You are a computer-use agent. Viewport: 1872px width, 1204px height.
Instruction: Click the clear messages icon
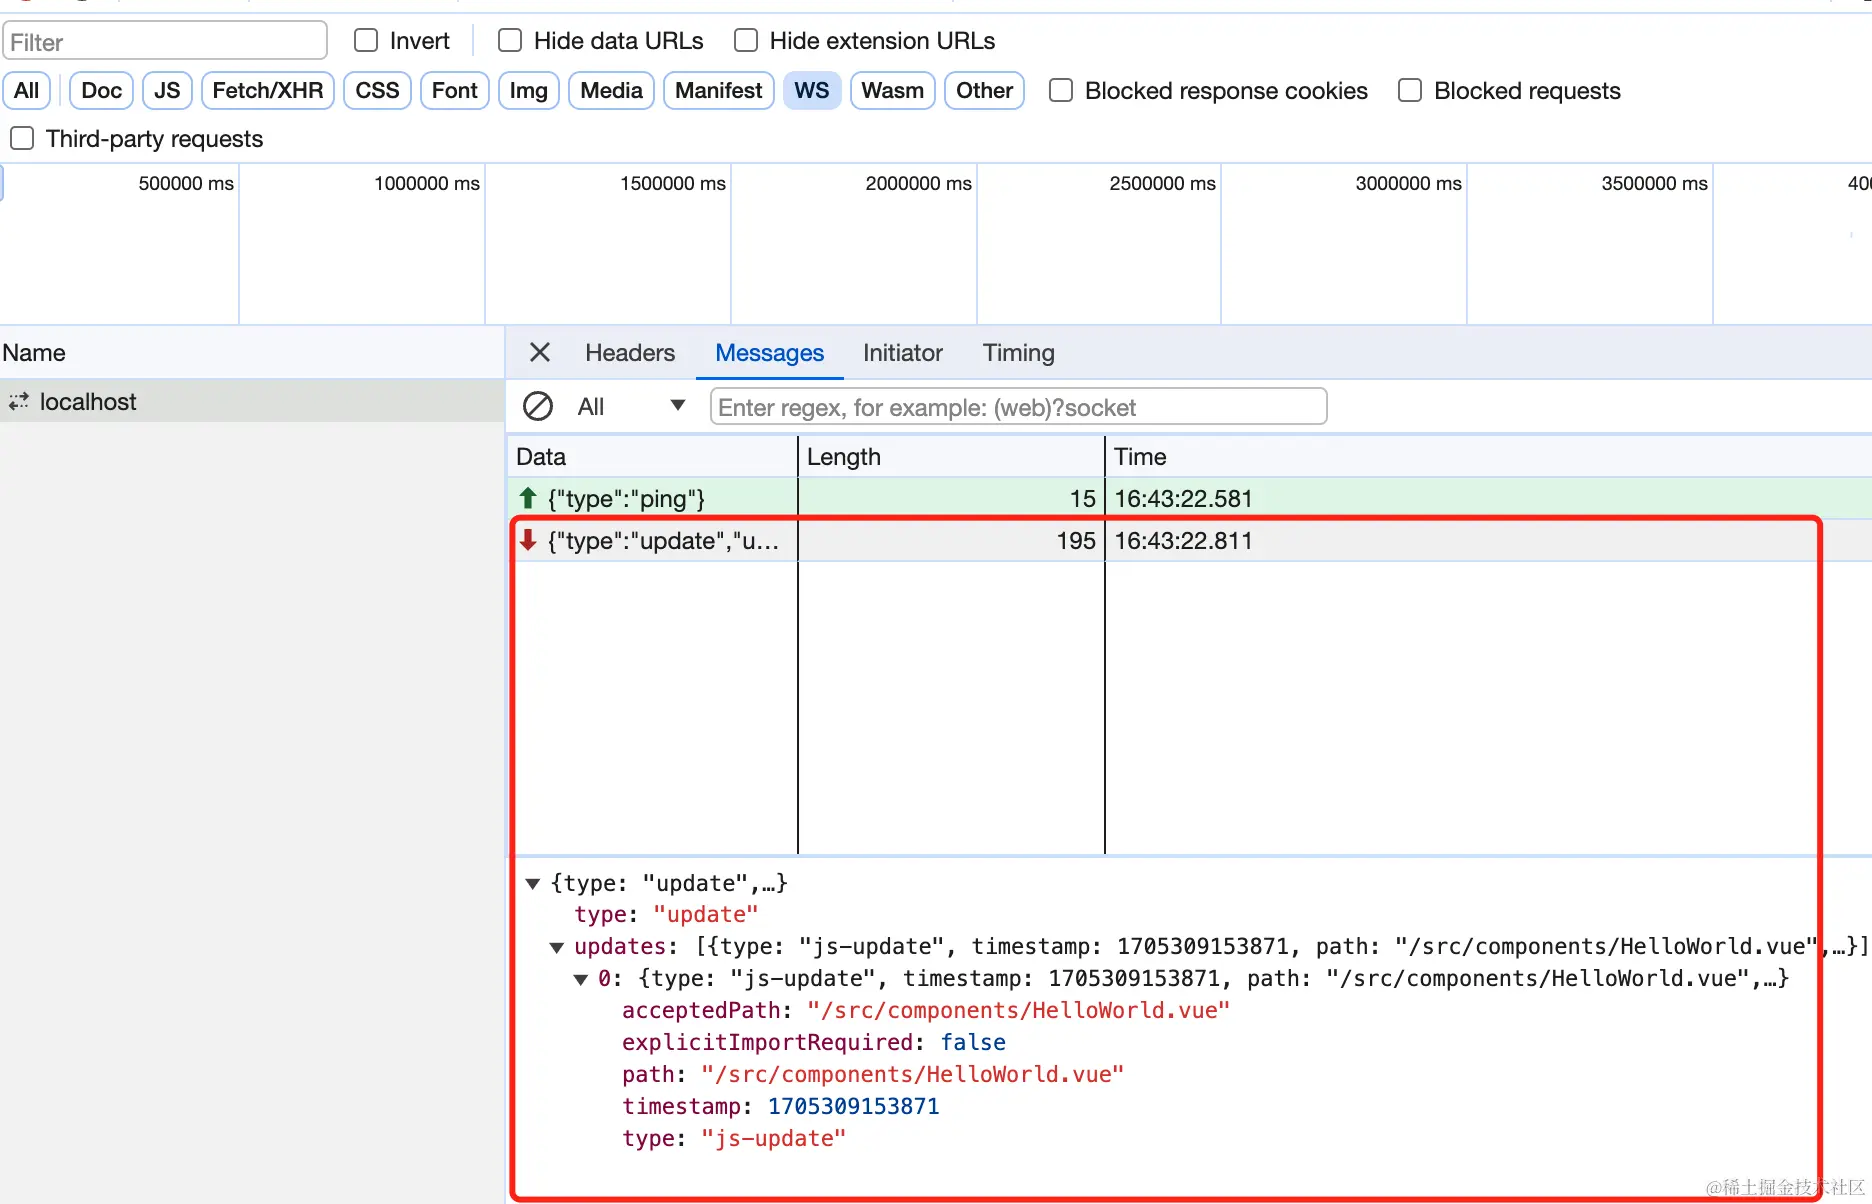point(538,406)
